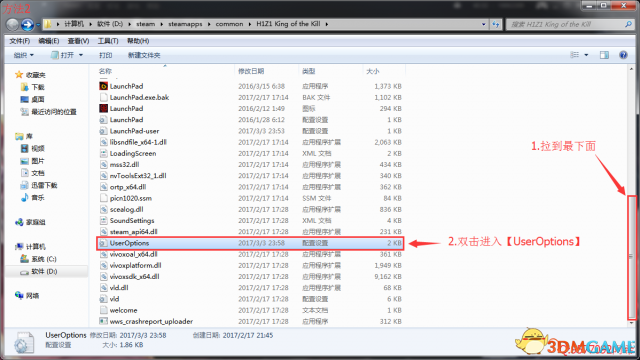
Task: Click the 新建文件夹 button
Action: [144, 55]
